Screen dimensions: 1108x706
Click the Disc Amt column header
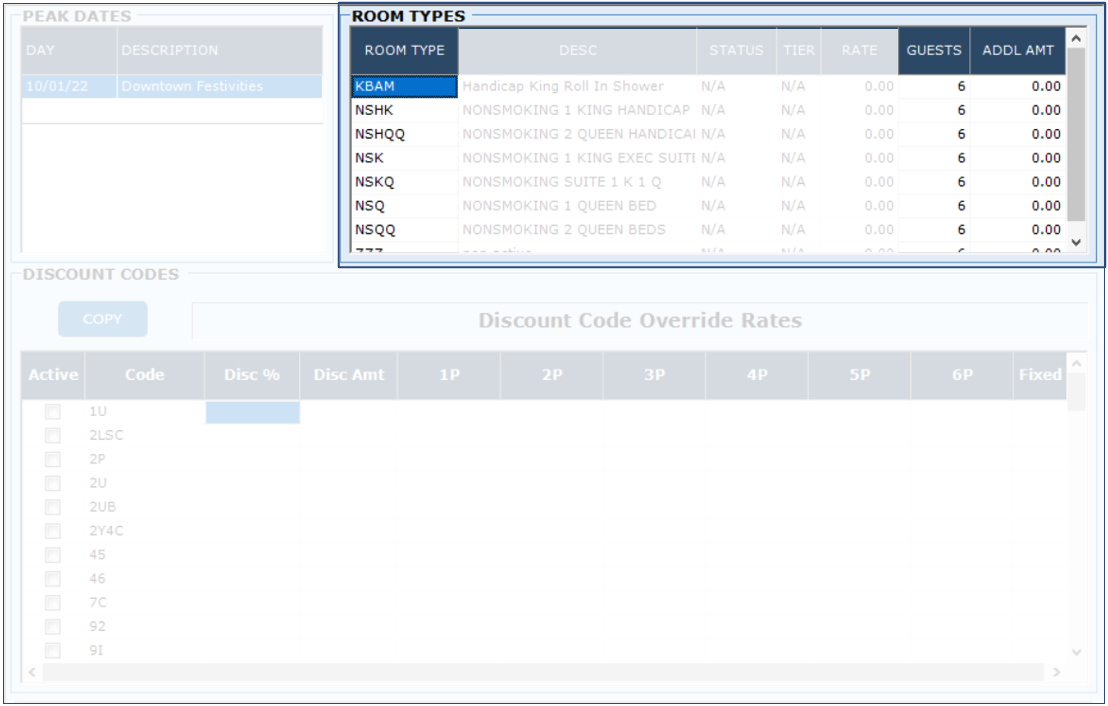pyautogui.click(x=348, y=375)
